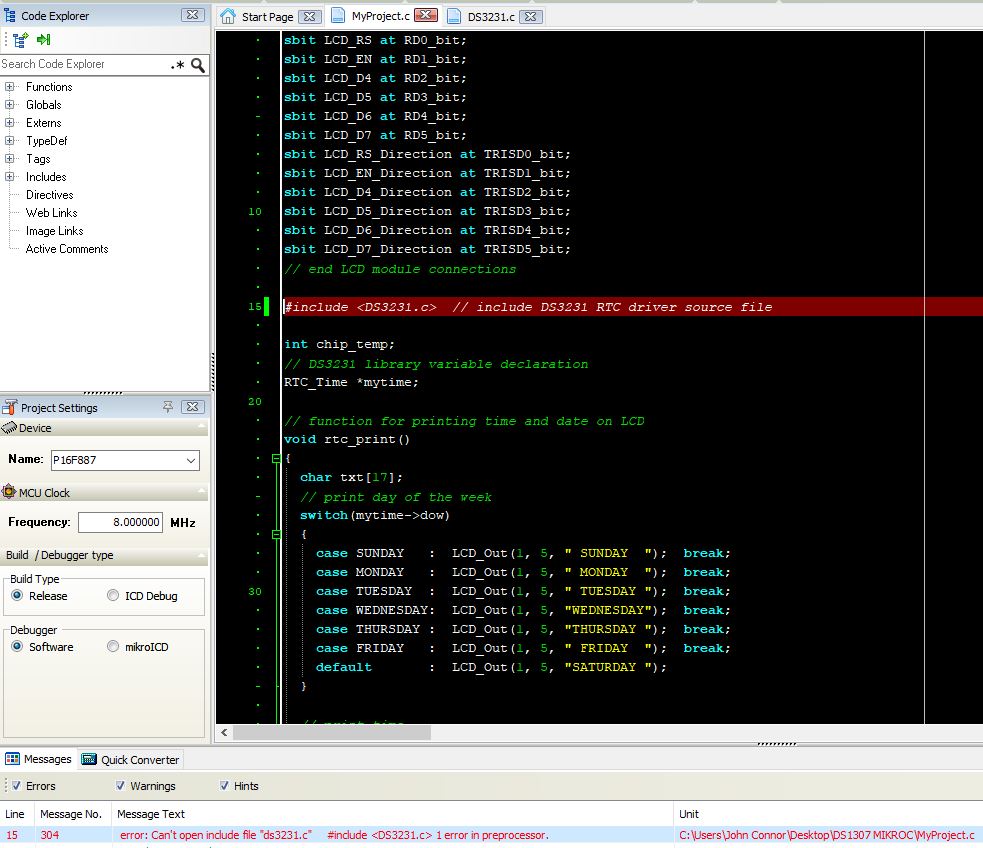This screenshot has height=848, width=983.
Task: Close the Project Settings panel
Action: [192, 407]
